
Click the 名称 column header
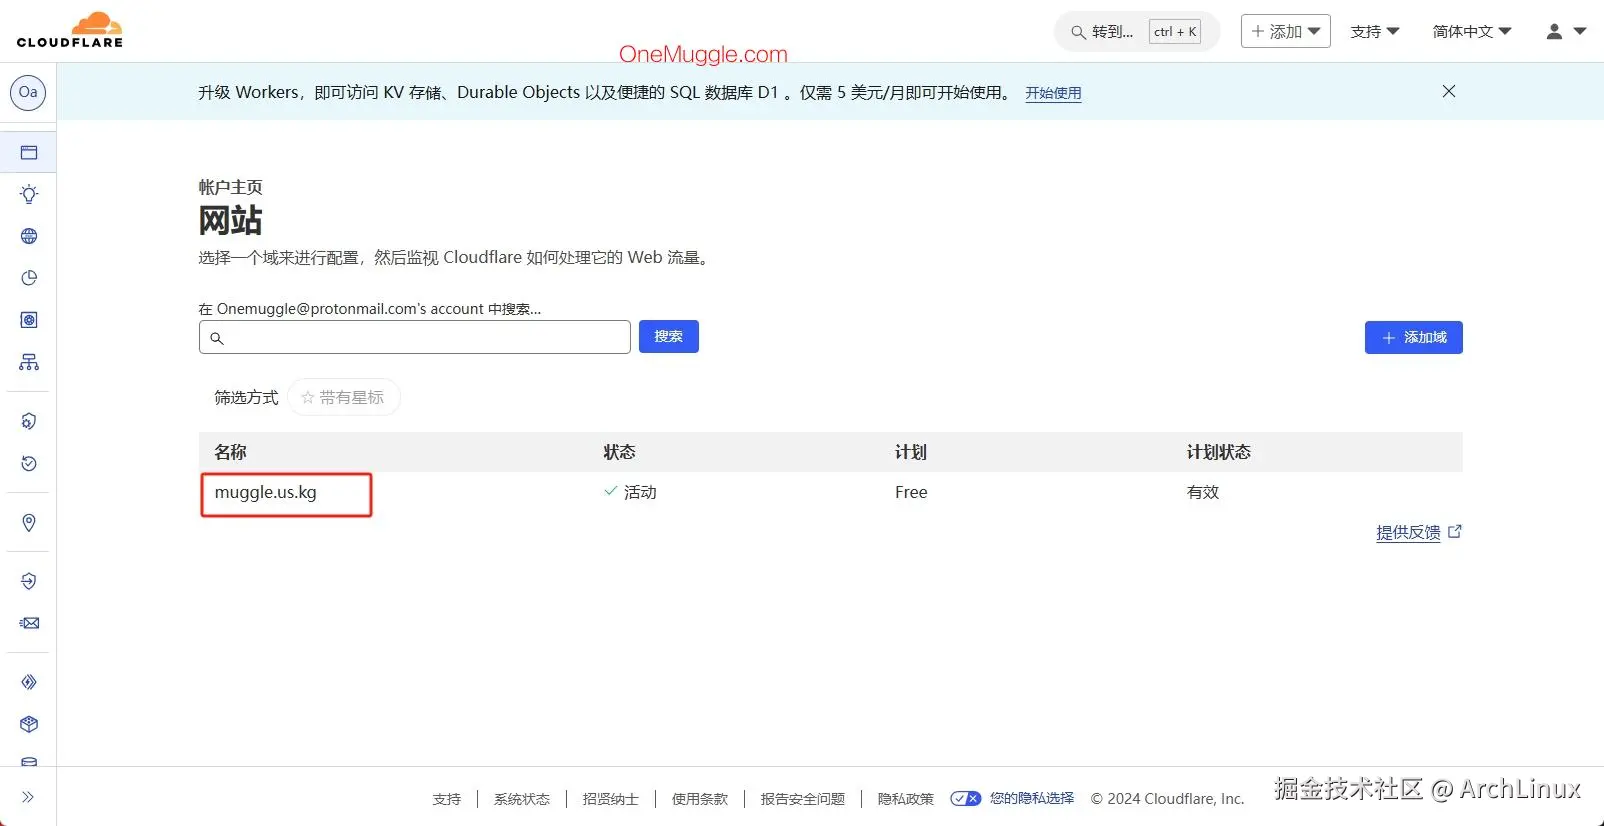(x=230, y=452)
